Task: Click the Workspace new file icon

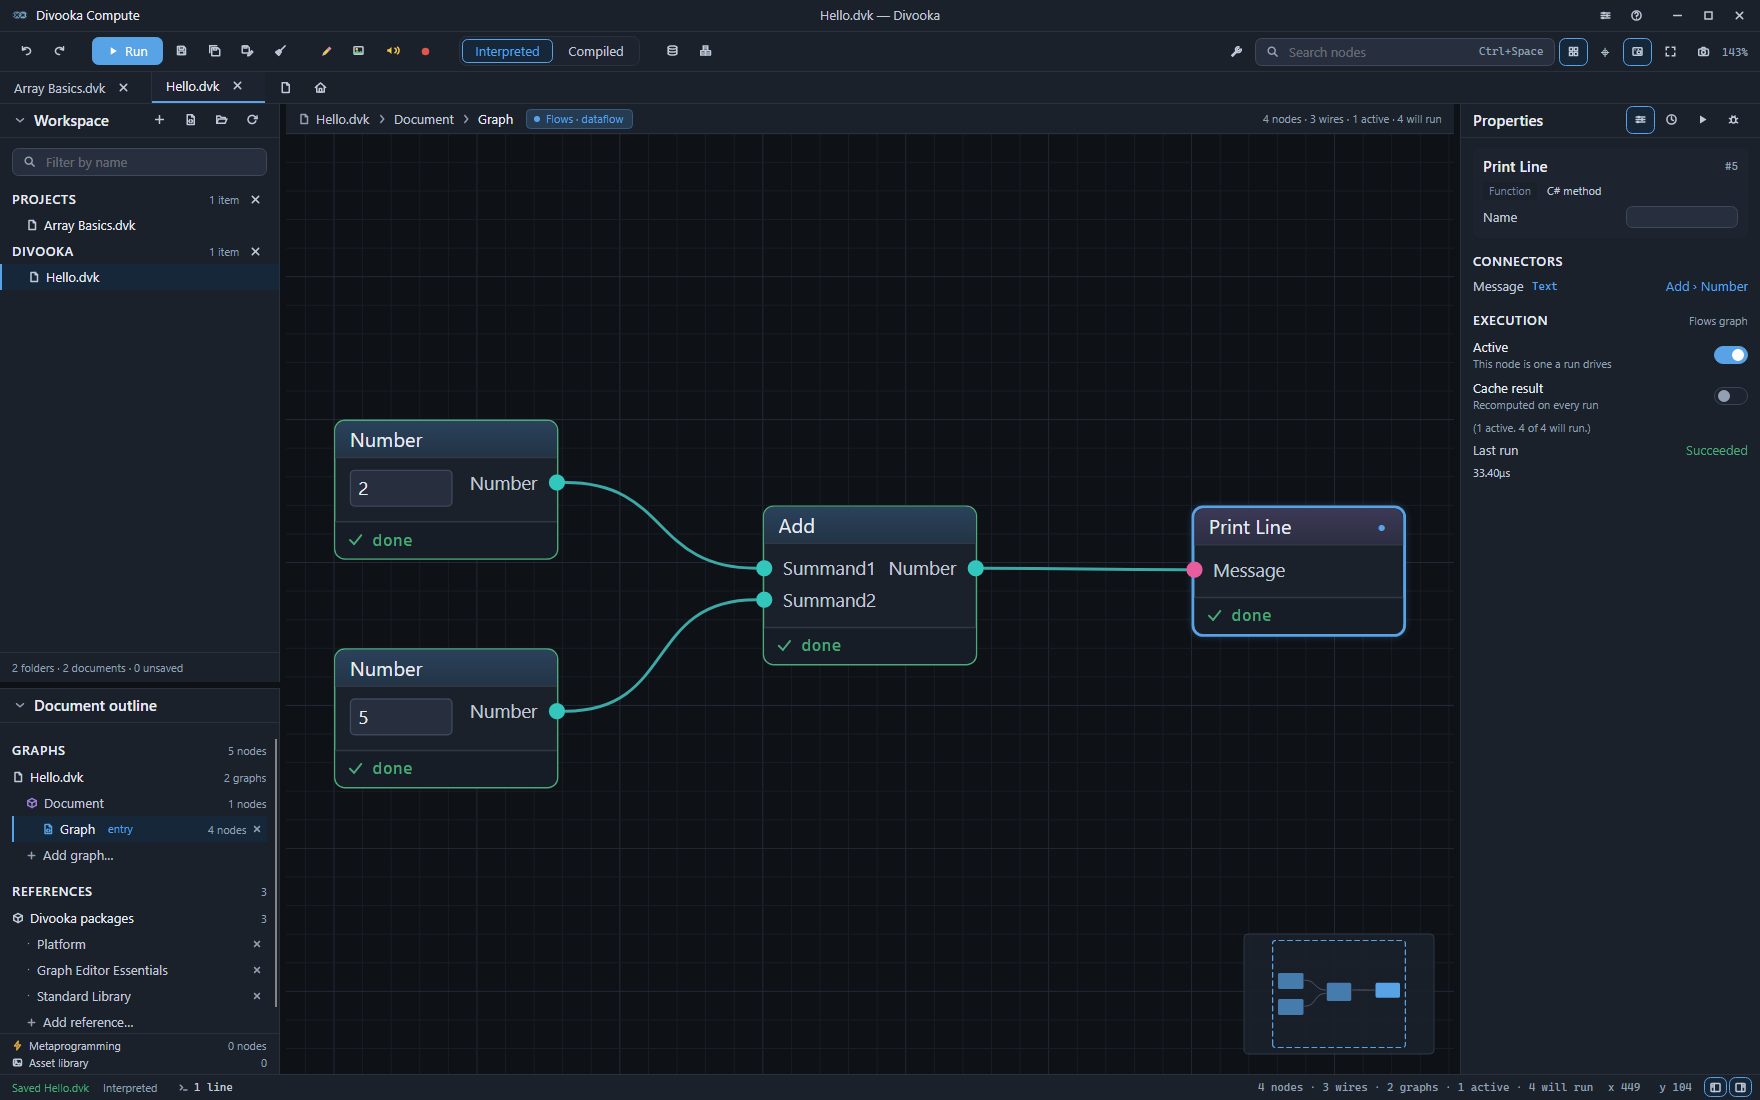Action: (x=190, y=120)
